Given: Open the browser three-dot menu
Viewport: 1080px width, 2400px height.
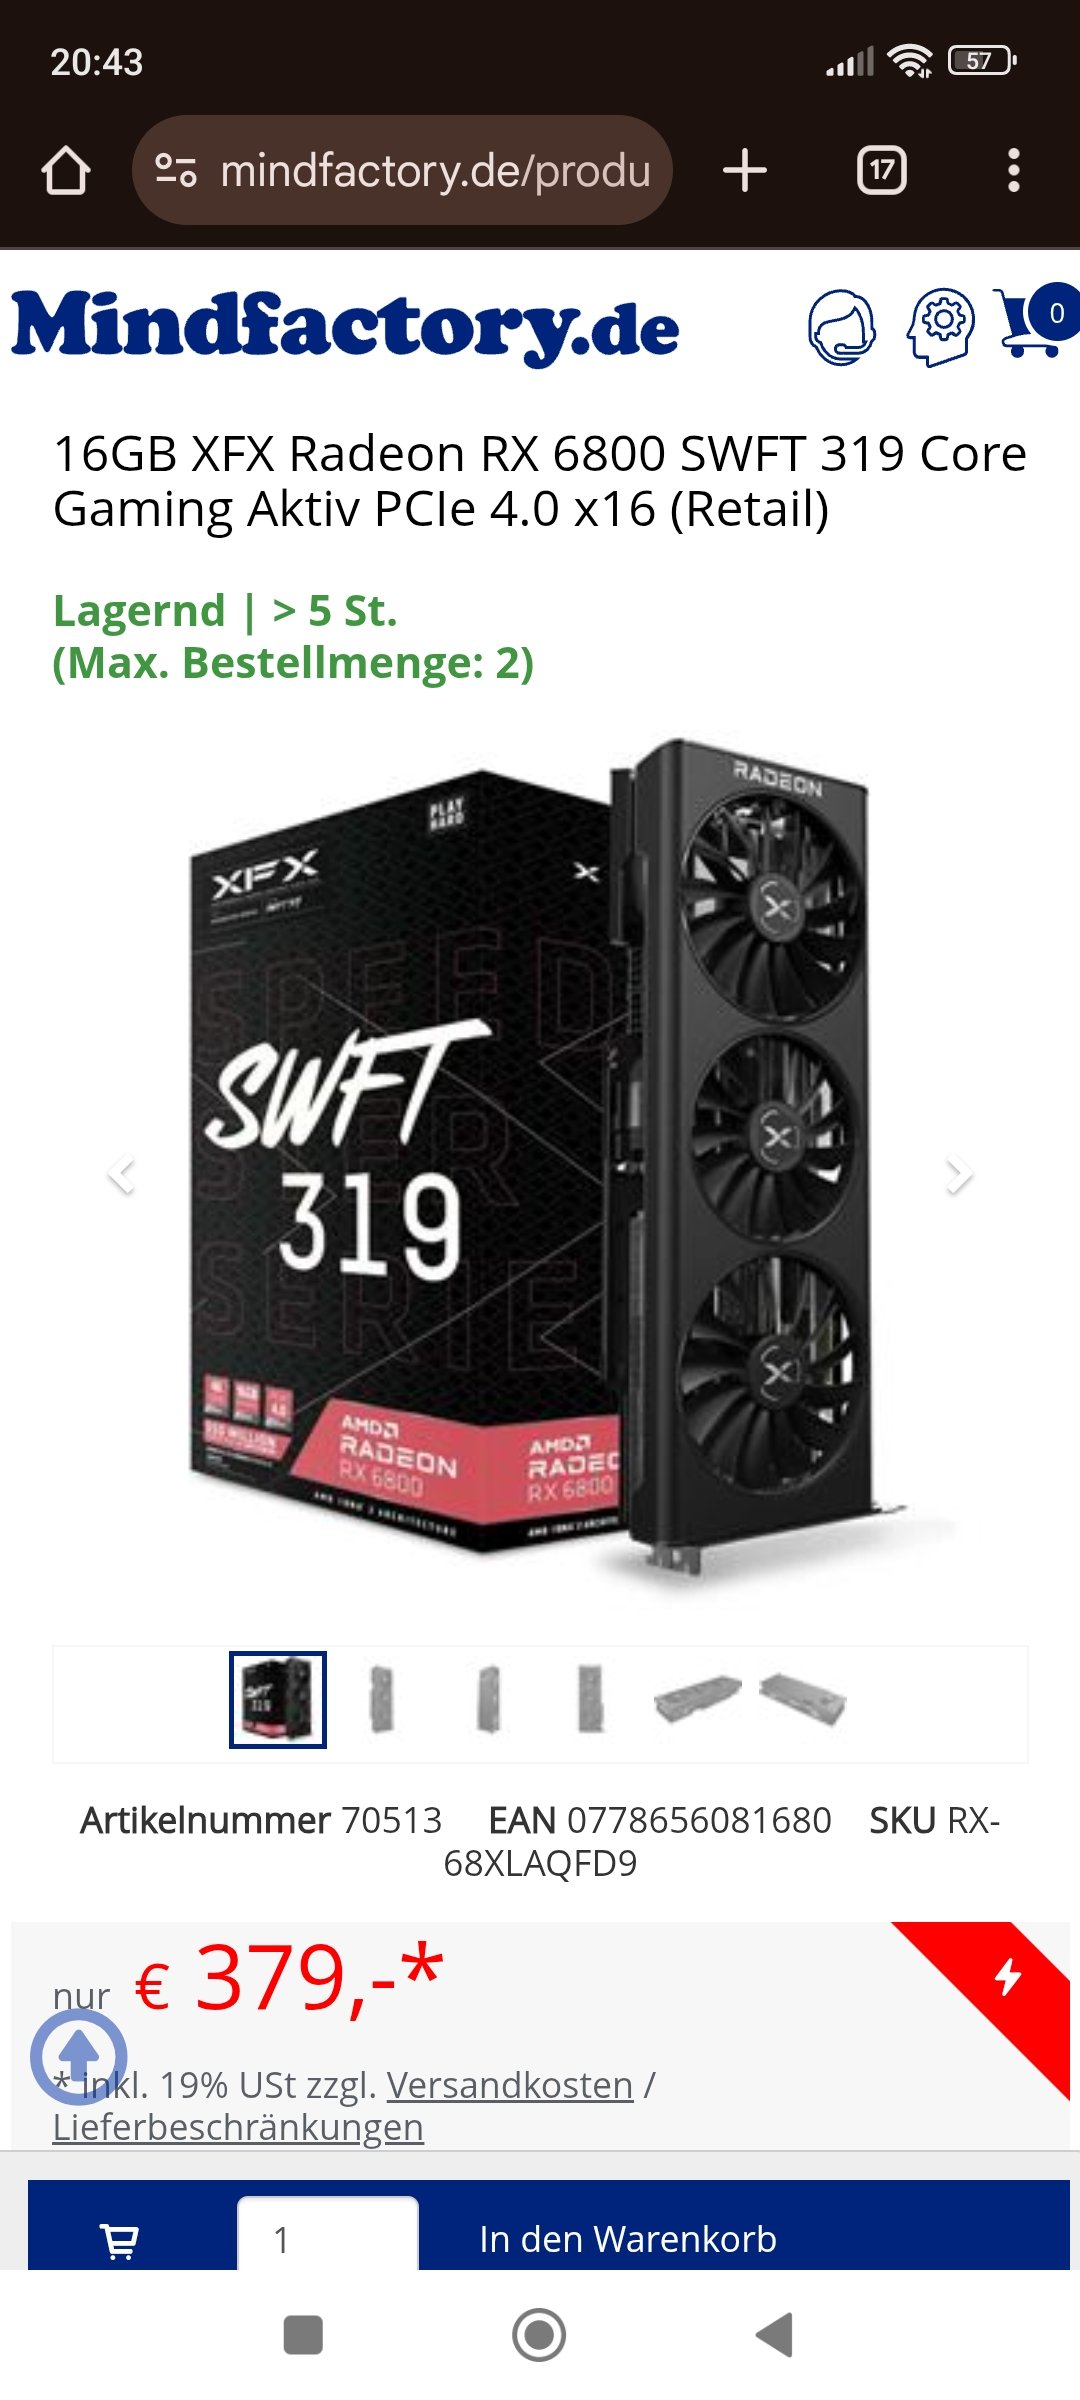Looking at the screenshot, I should click(1014, 170).
